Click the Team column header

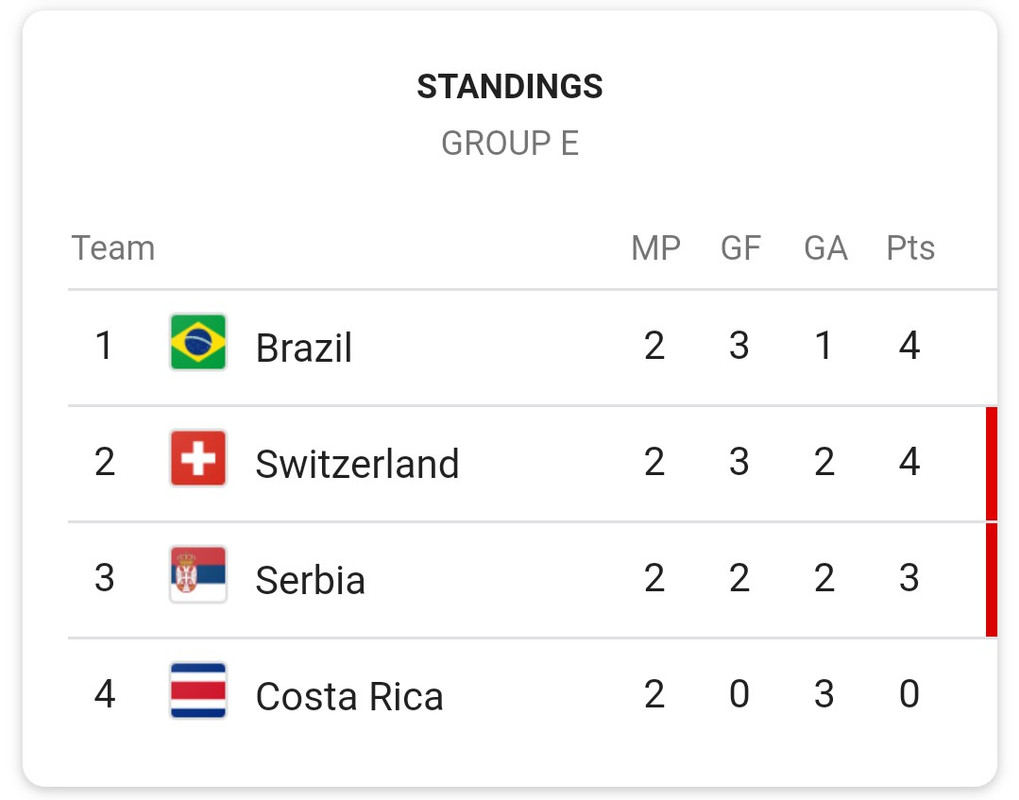pos(113,248)
